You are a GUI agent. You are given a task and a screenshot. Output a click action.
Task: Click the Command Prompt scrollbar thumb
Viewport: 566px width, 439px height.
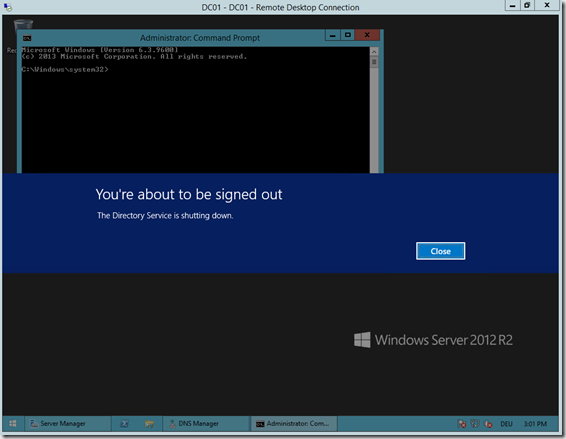pos(374,62)
